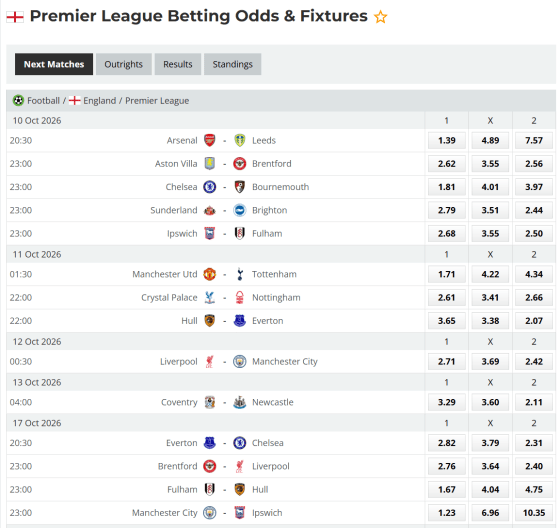The image size is (560, 528).
Task: Open the Premier League breadcrumb link
Action: pos(157,101)
